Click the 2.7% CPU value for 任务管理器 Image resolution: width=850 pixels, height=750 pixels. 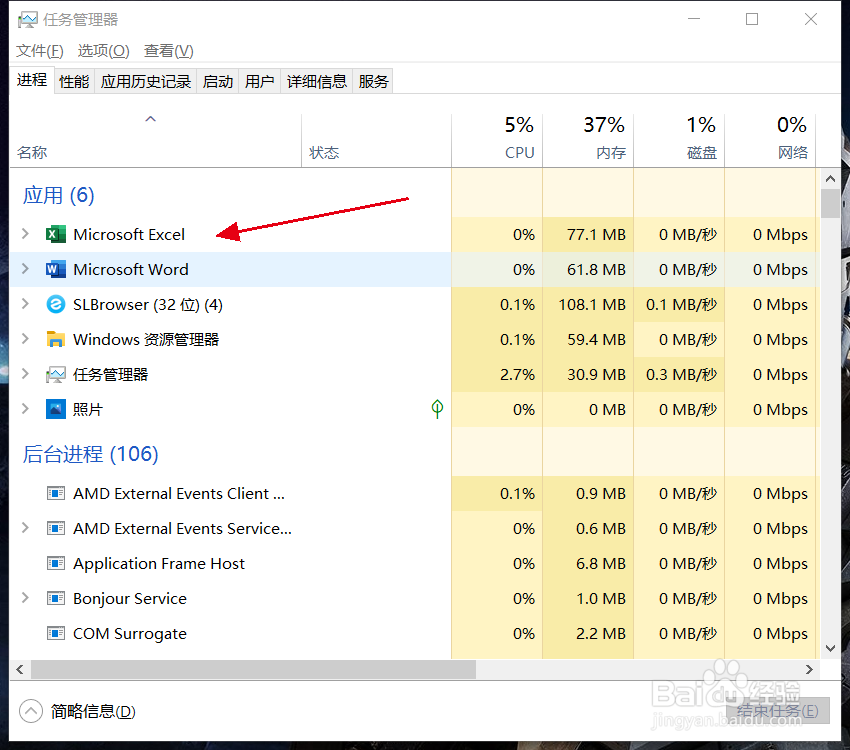pyautogui.click(x=517, y=374)
